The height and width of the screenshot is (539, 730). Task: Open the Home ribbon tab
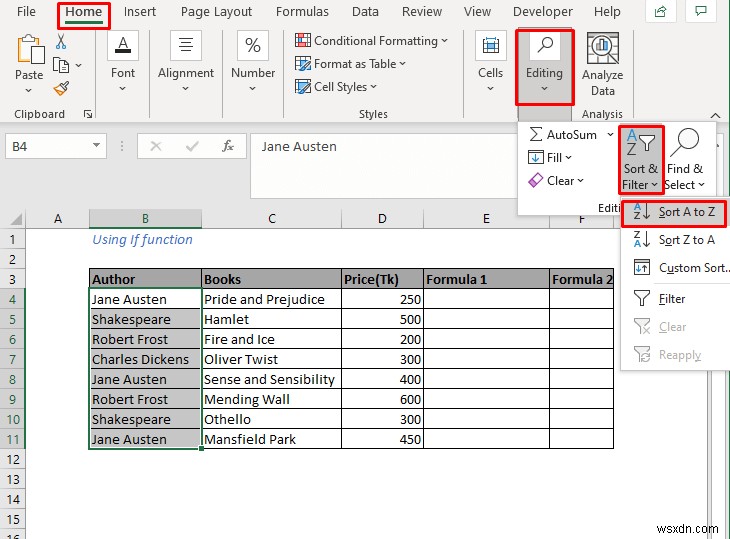tap(84, 12)
